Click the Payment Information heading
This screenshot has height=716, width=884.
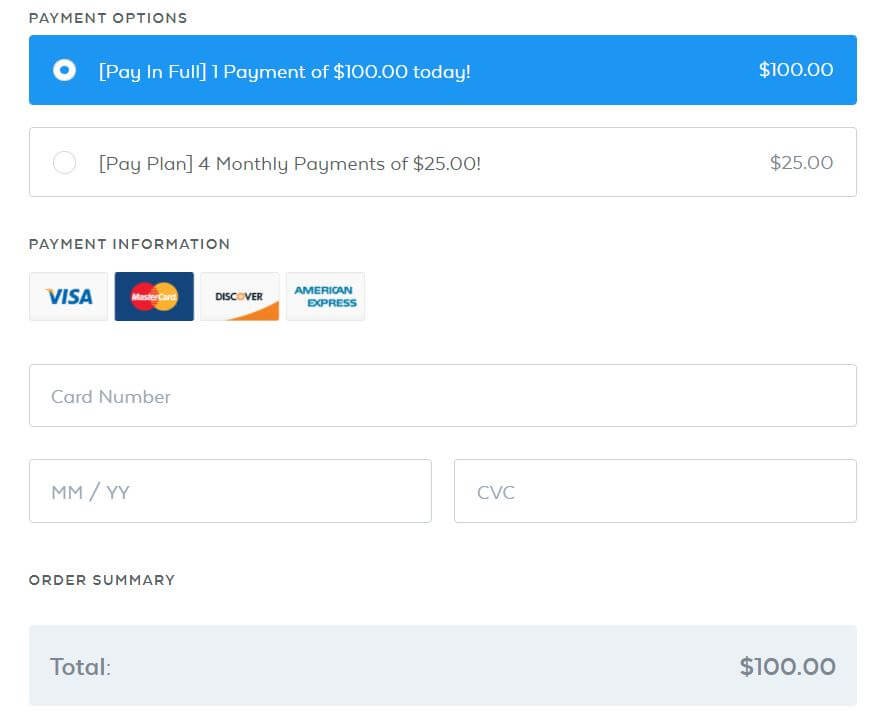130,244
